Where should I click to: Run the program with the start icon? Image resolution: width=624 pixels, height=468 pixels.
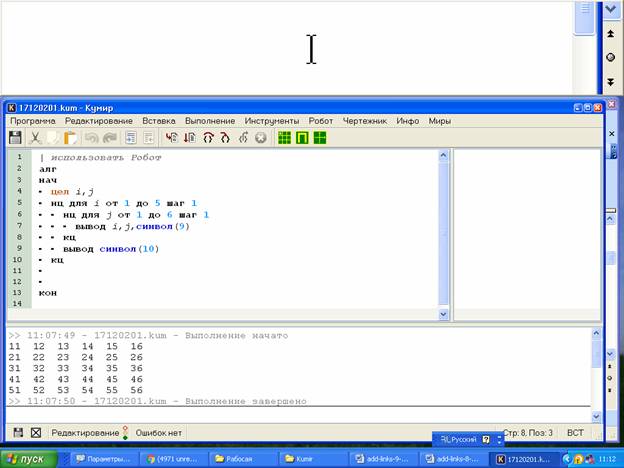click(172, 138)
